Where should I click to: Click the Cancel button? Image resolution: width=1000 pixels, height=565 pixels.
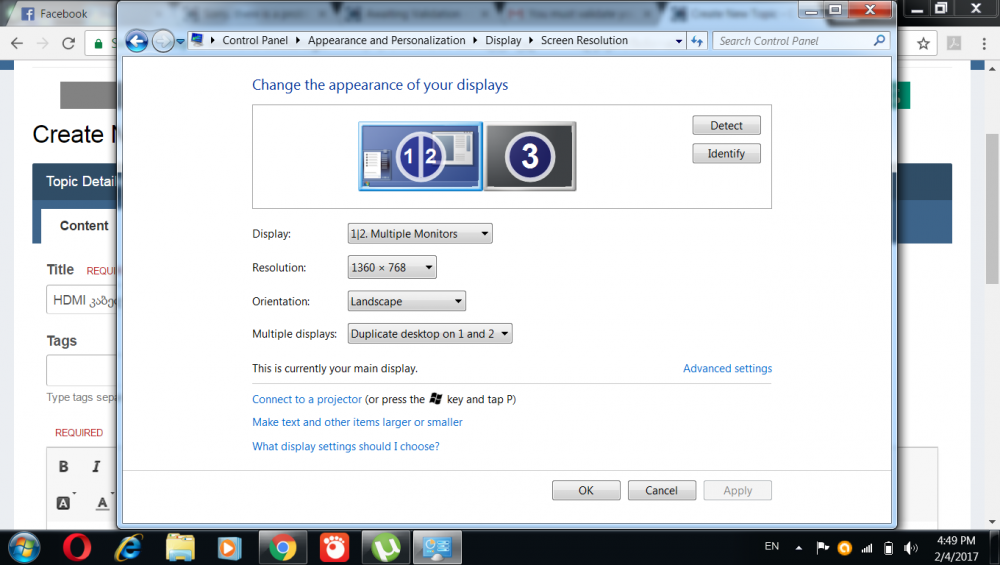pyautogui.click(x=661, y=490)
